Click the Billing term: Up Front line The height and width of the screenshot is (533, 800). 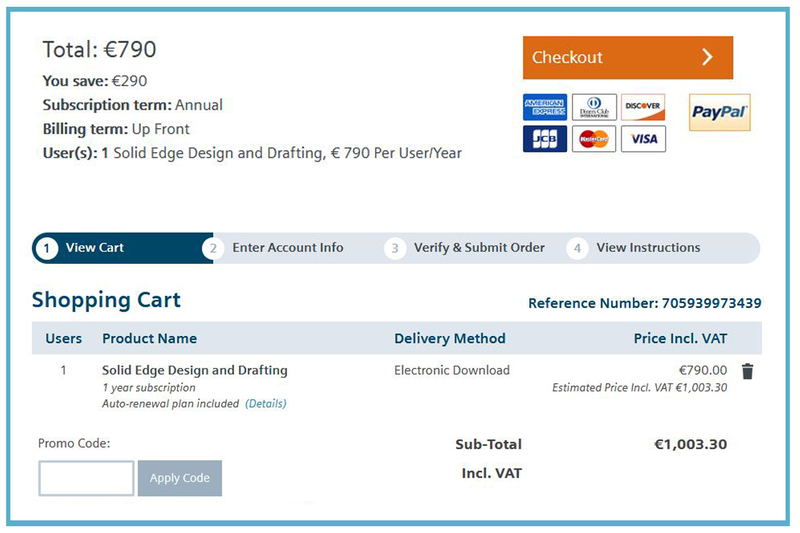coord(116,129)
